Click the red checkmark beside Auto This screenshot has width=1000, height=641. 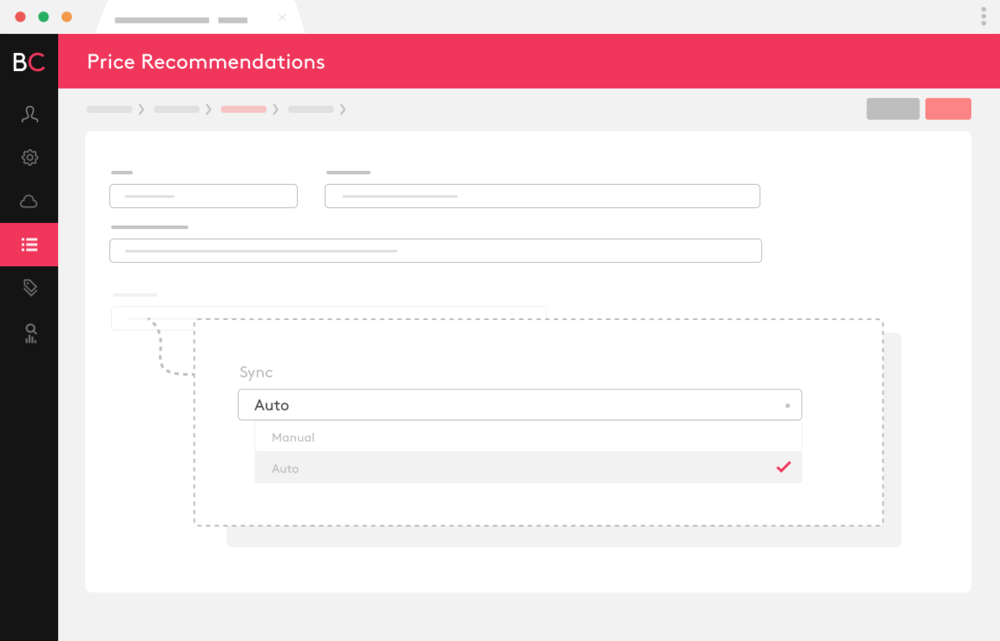tap(783, 467)
